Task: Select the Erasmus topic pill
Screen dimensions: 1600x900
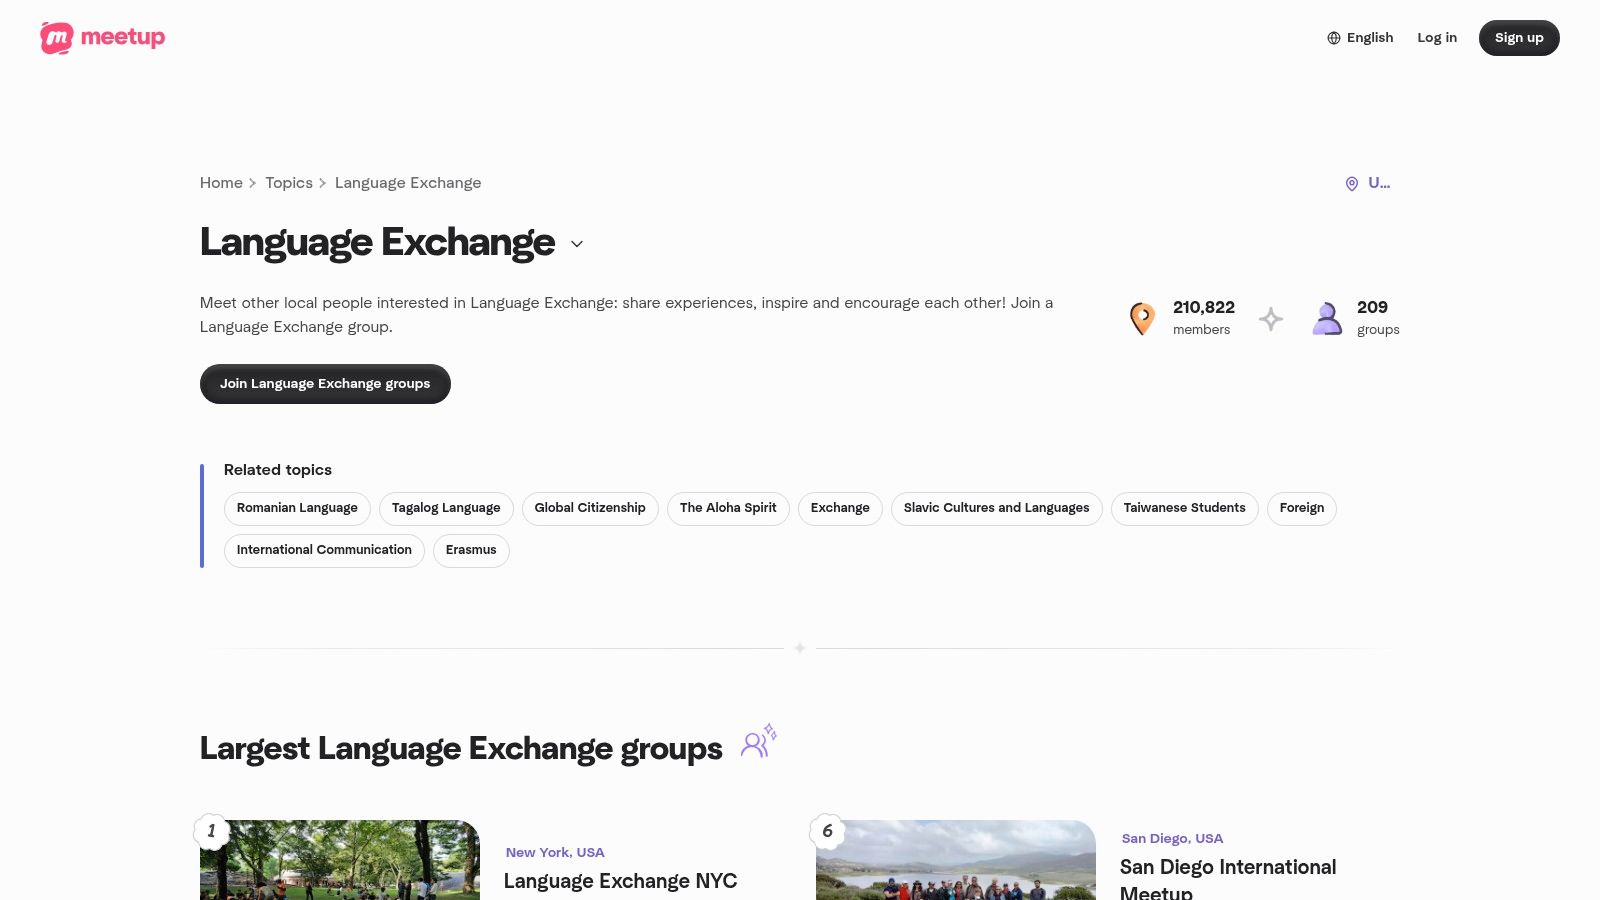Action: tap(471, 549)
